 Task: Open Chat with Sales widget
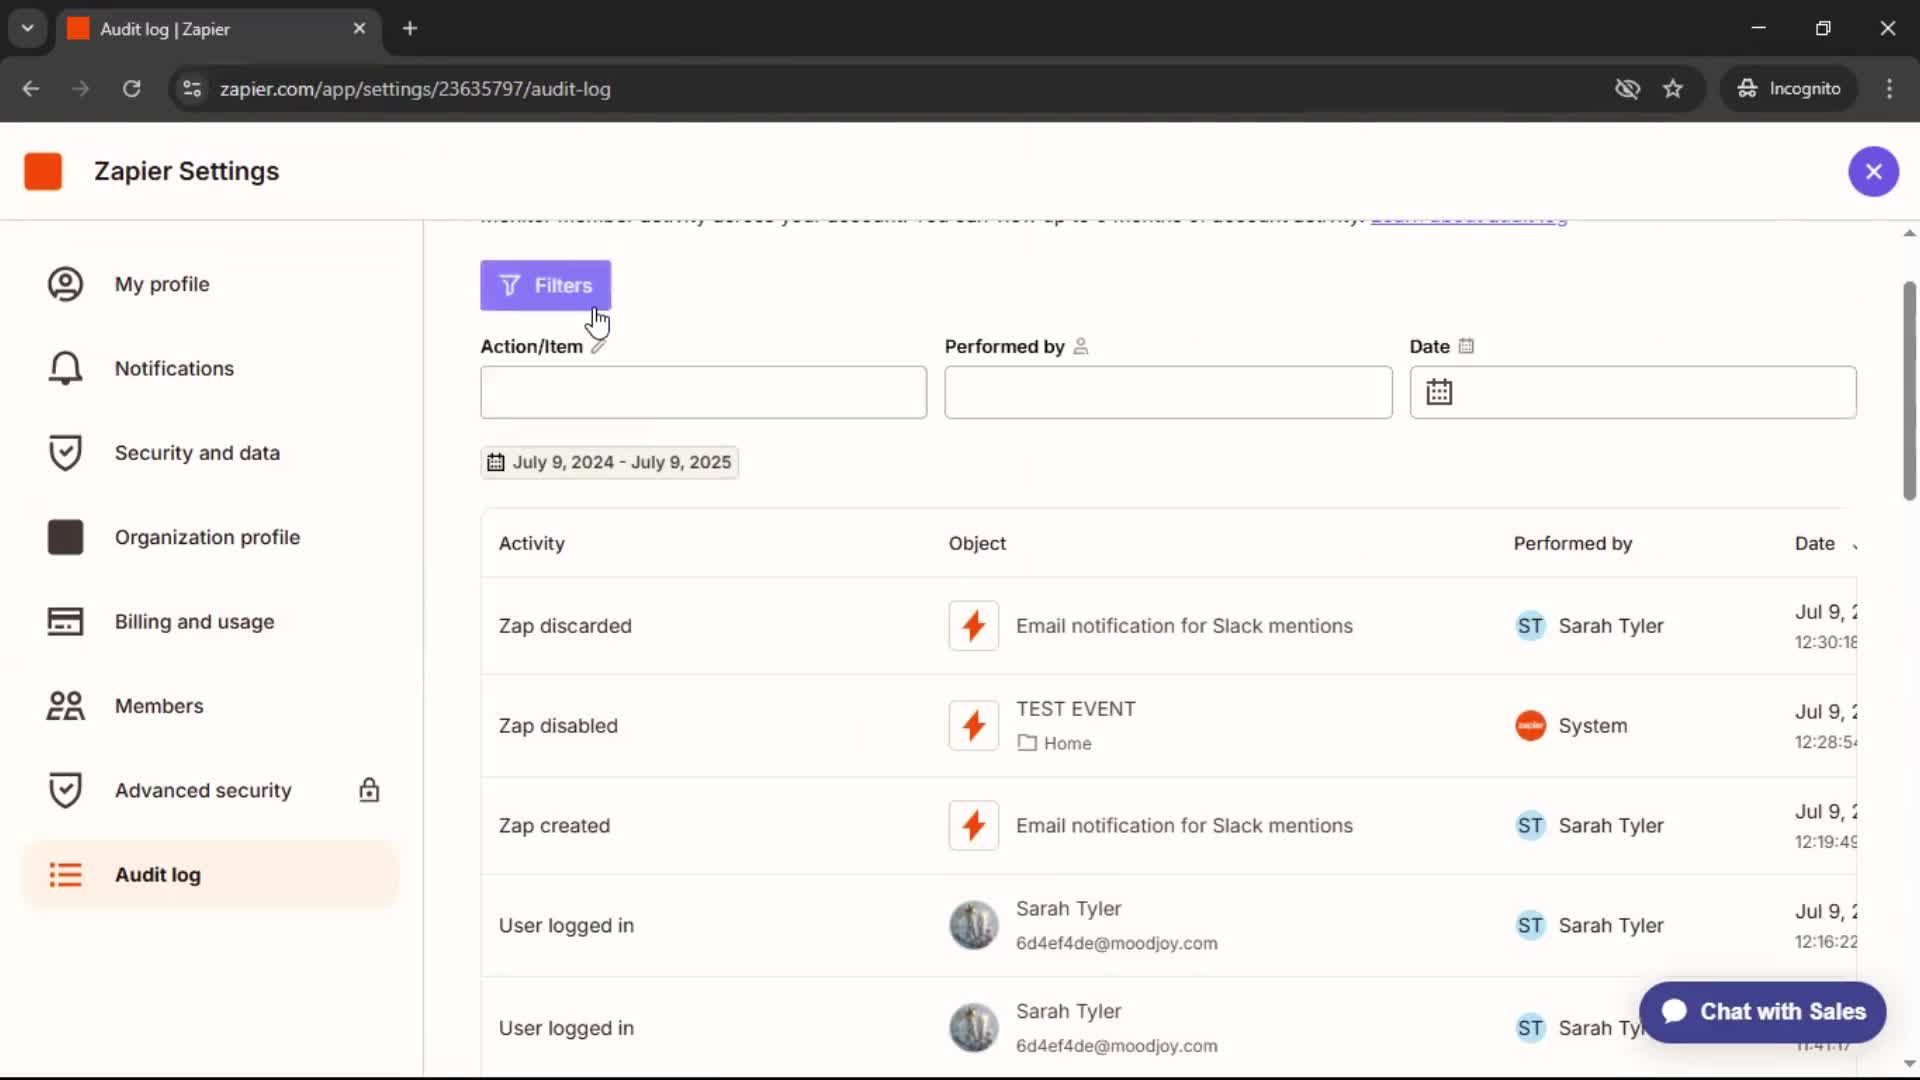coord(1762,1012)
